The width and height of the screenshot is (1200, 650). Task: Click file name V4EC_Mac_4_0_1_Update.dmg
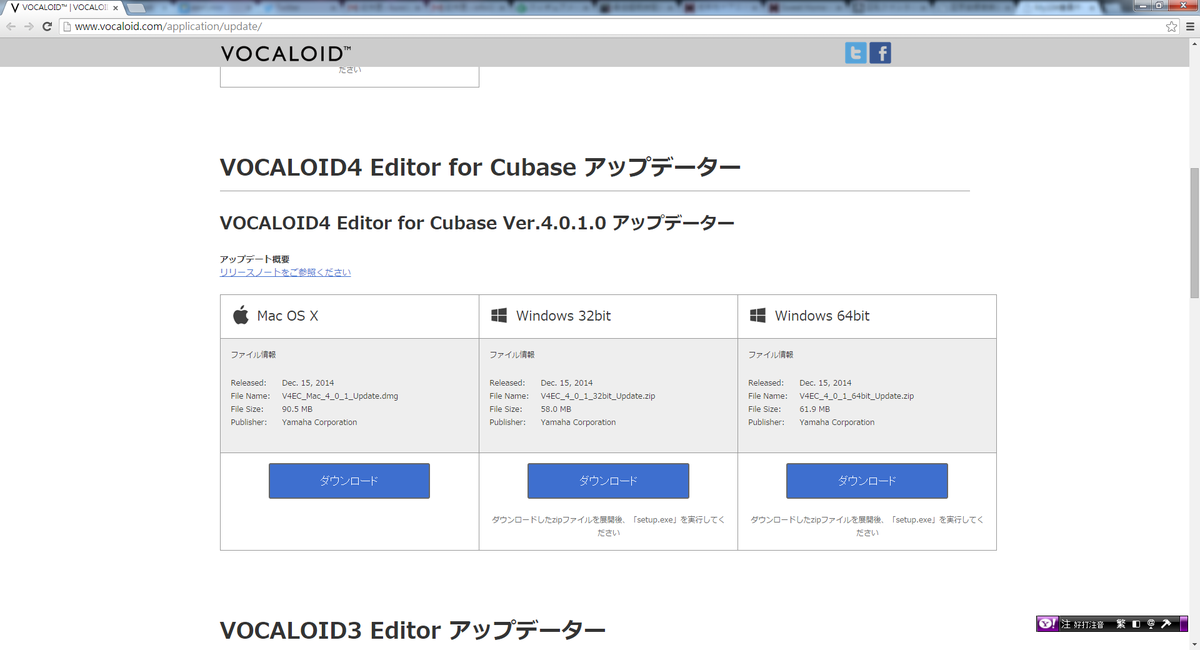340,396
